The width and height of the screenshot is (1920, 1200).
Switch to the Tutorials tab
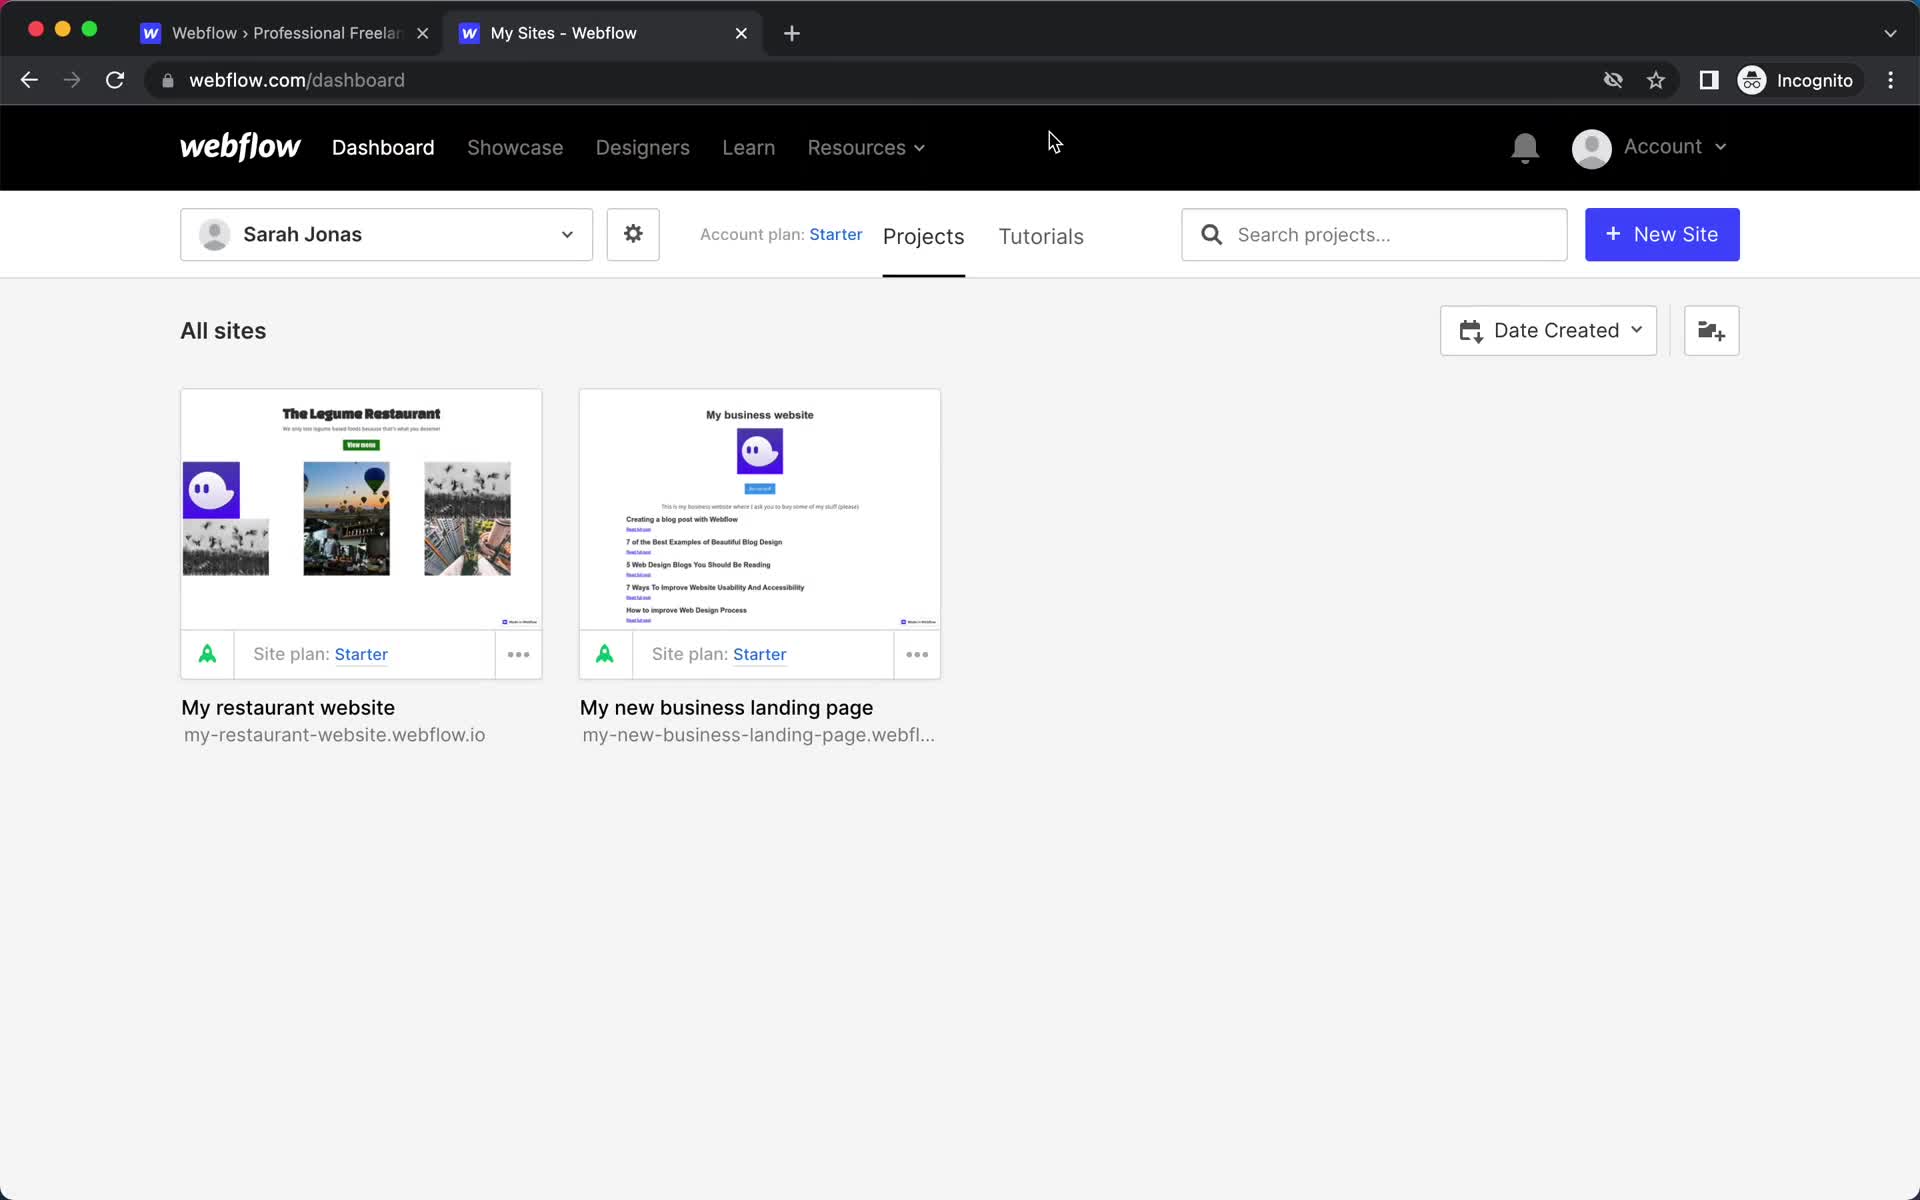[x=1041, y=236]
